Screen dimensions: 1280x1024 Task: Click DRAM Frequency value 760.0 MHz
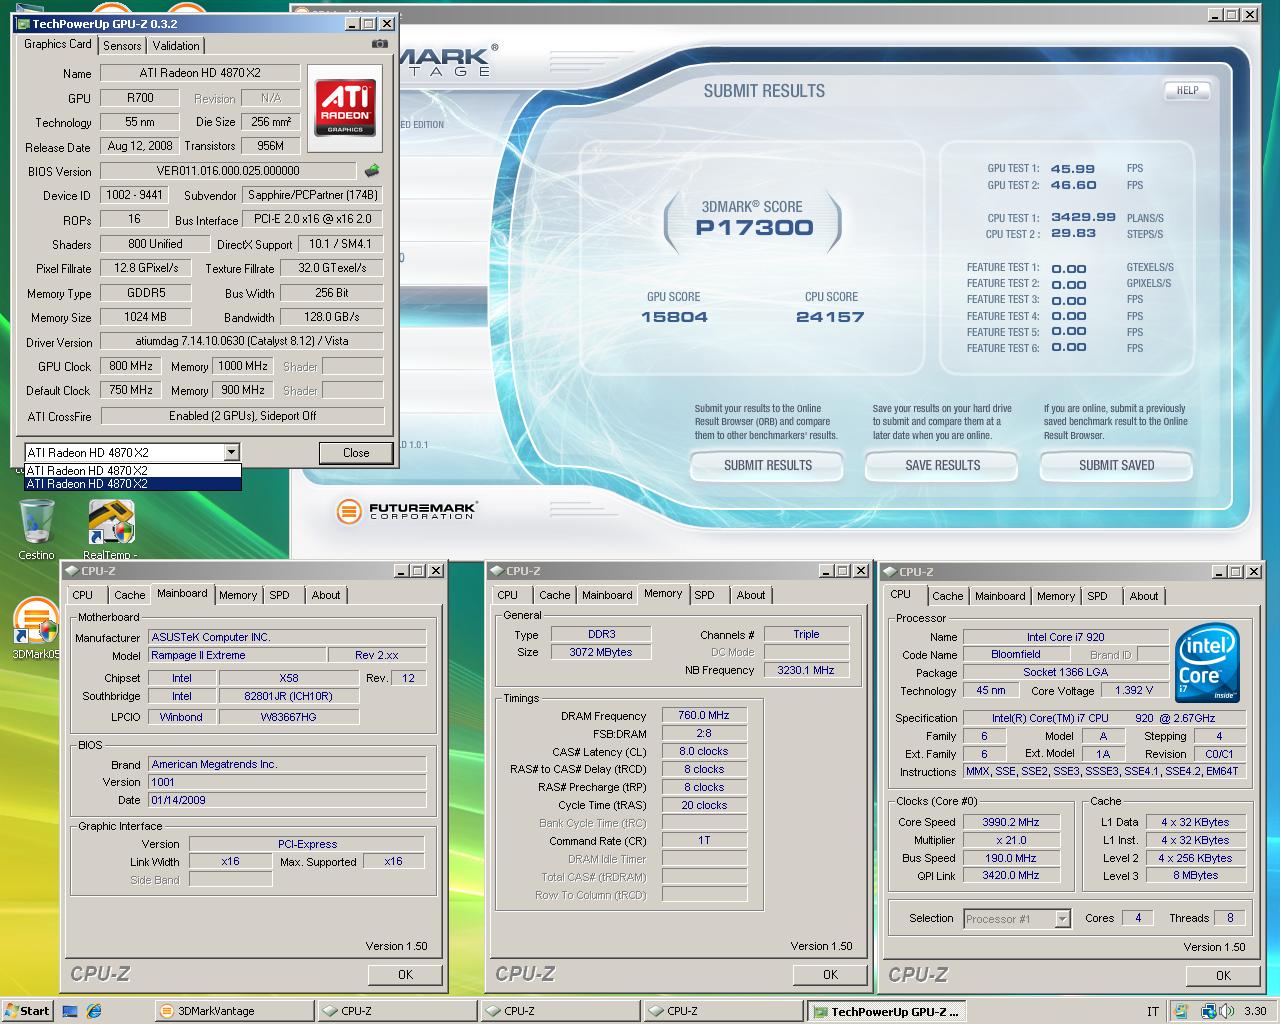click(x=704, y=715)
